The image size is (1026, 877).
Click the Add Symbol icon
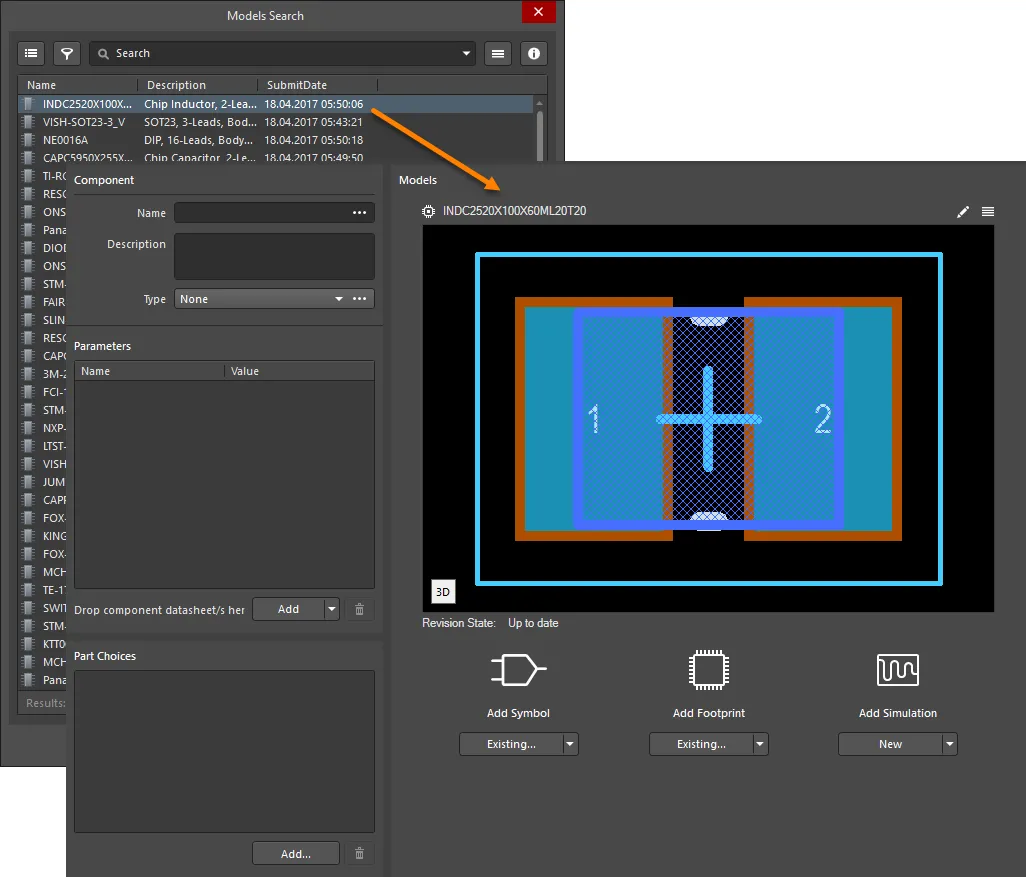point(518,670)
